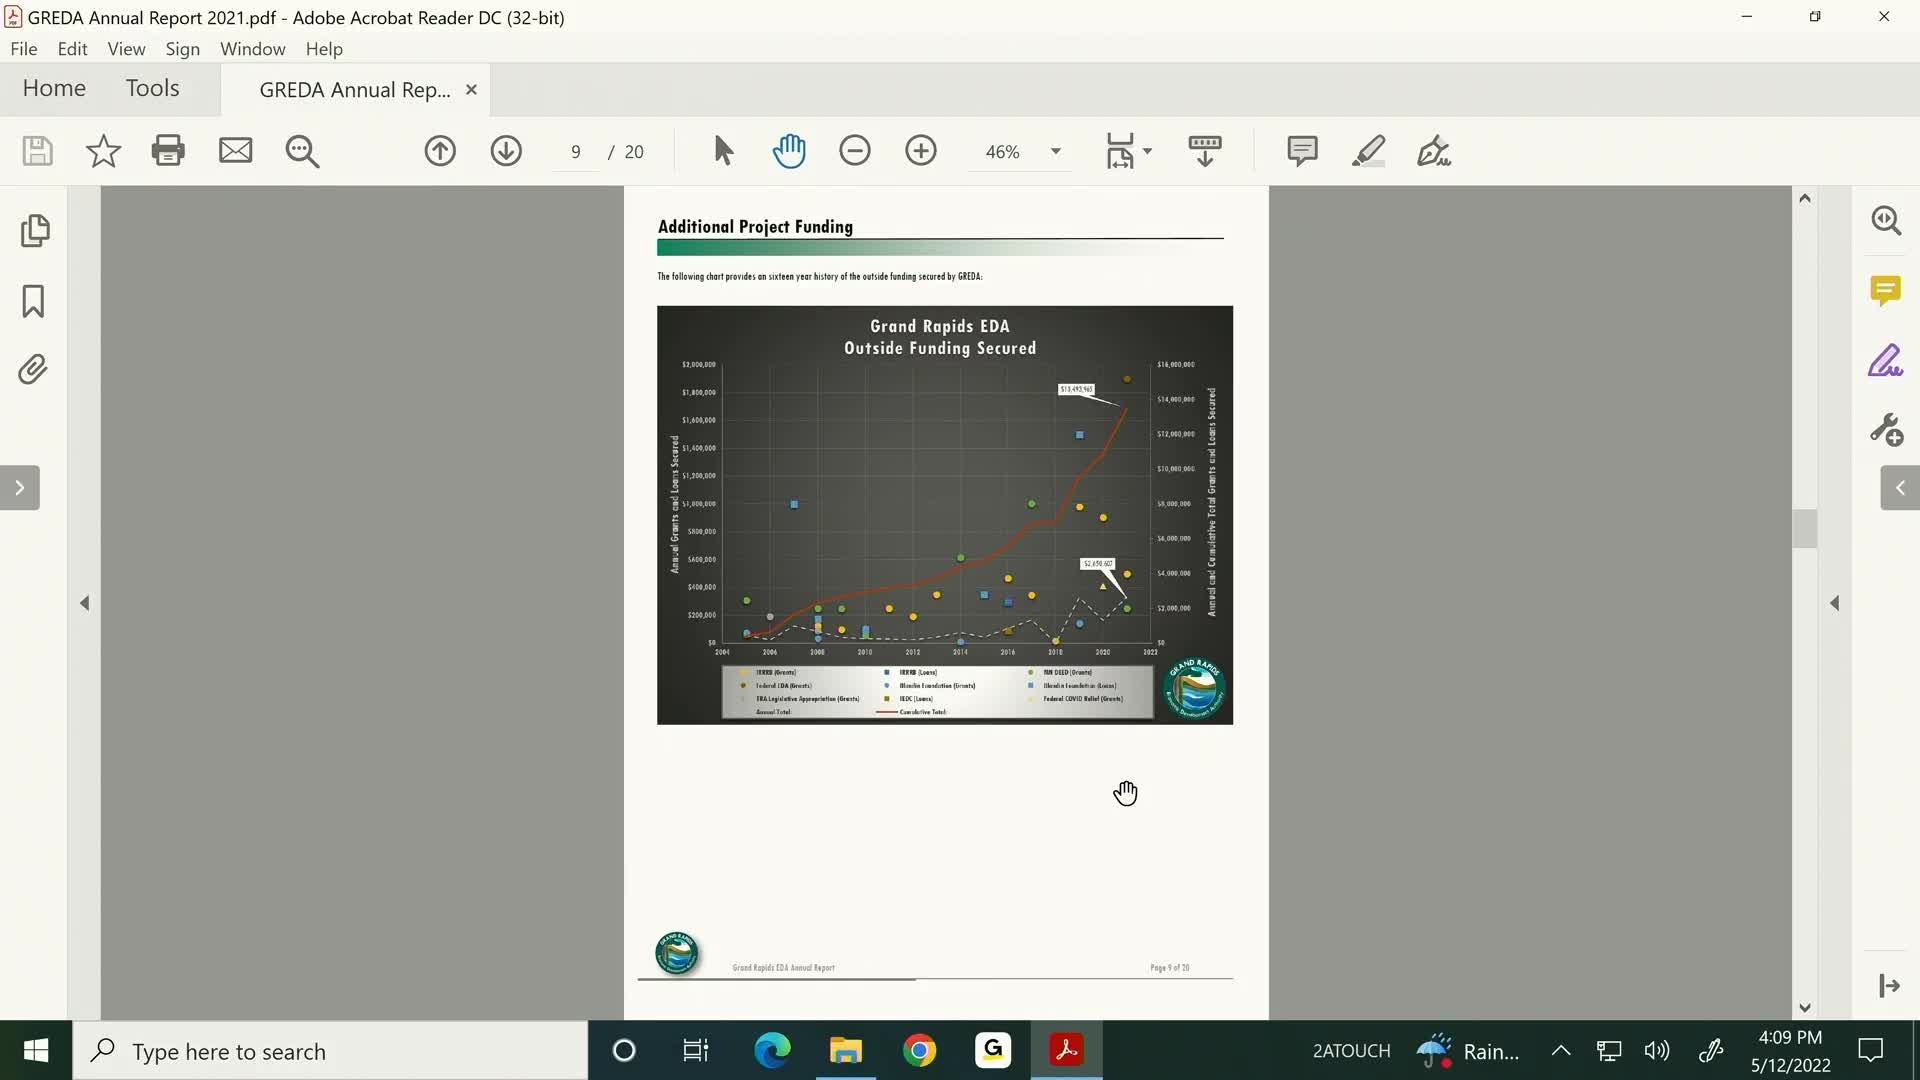Open the Sign menu
1920x1080 pixels.
(182, 49)
